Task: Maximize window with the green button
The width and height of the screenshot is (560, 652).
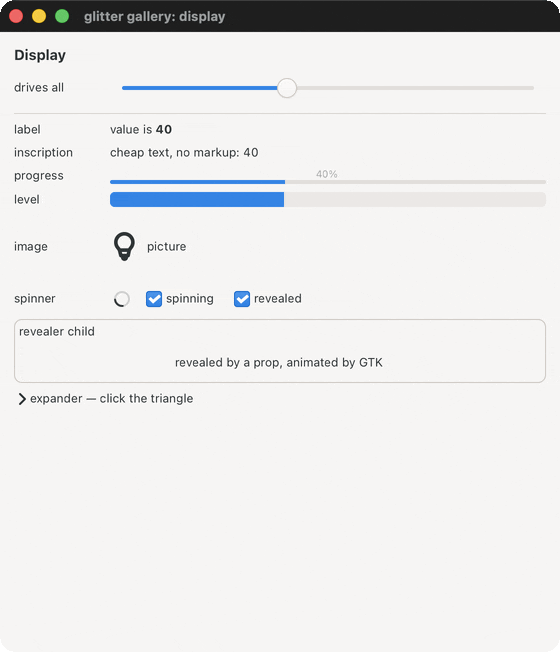Action: 62,16
